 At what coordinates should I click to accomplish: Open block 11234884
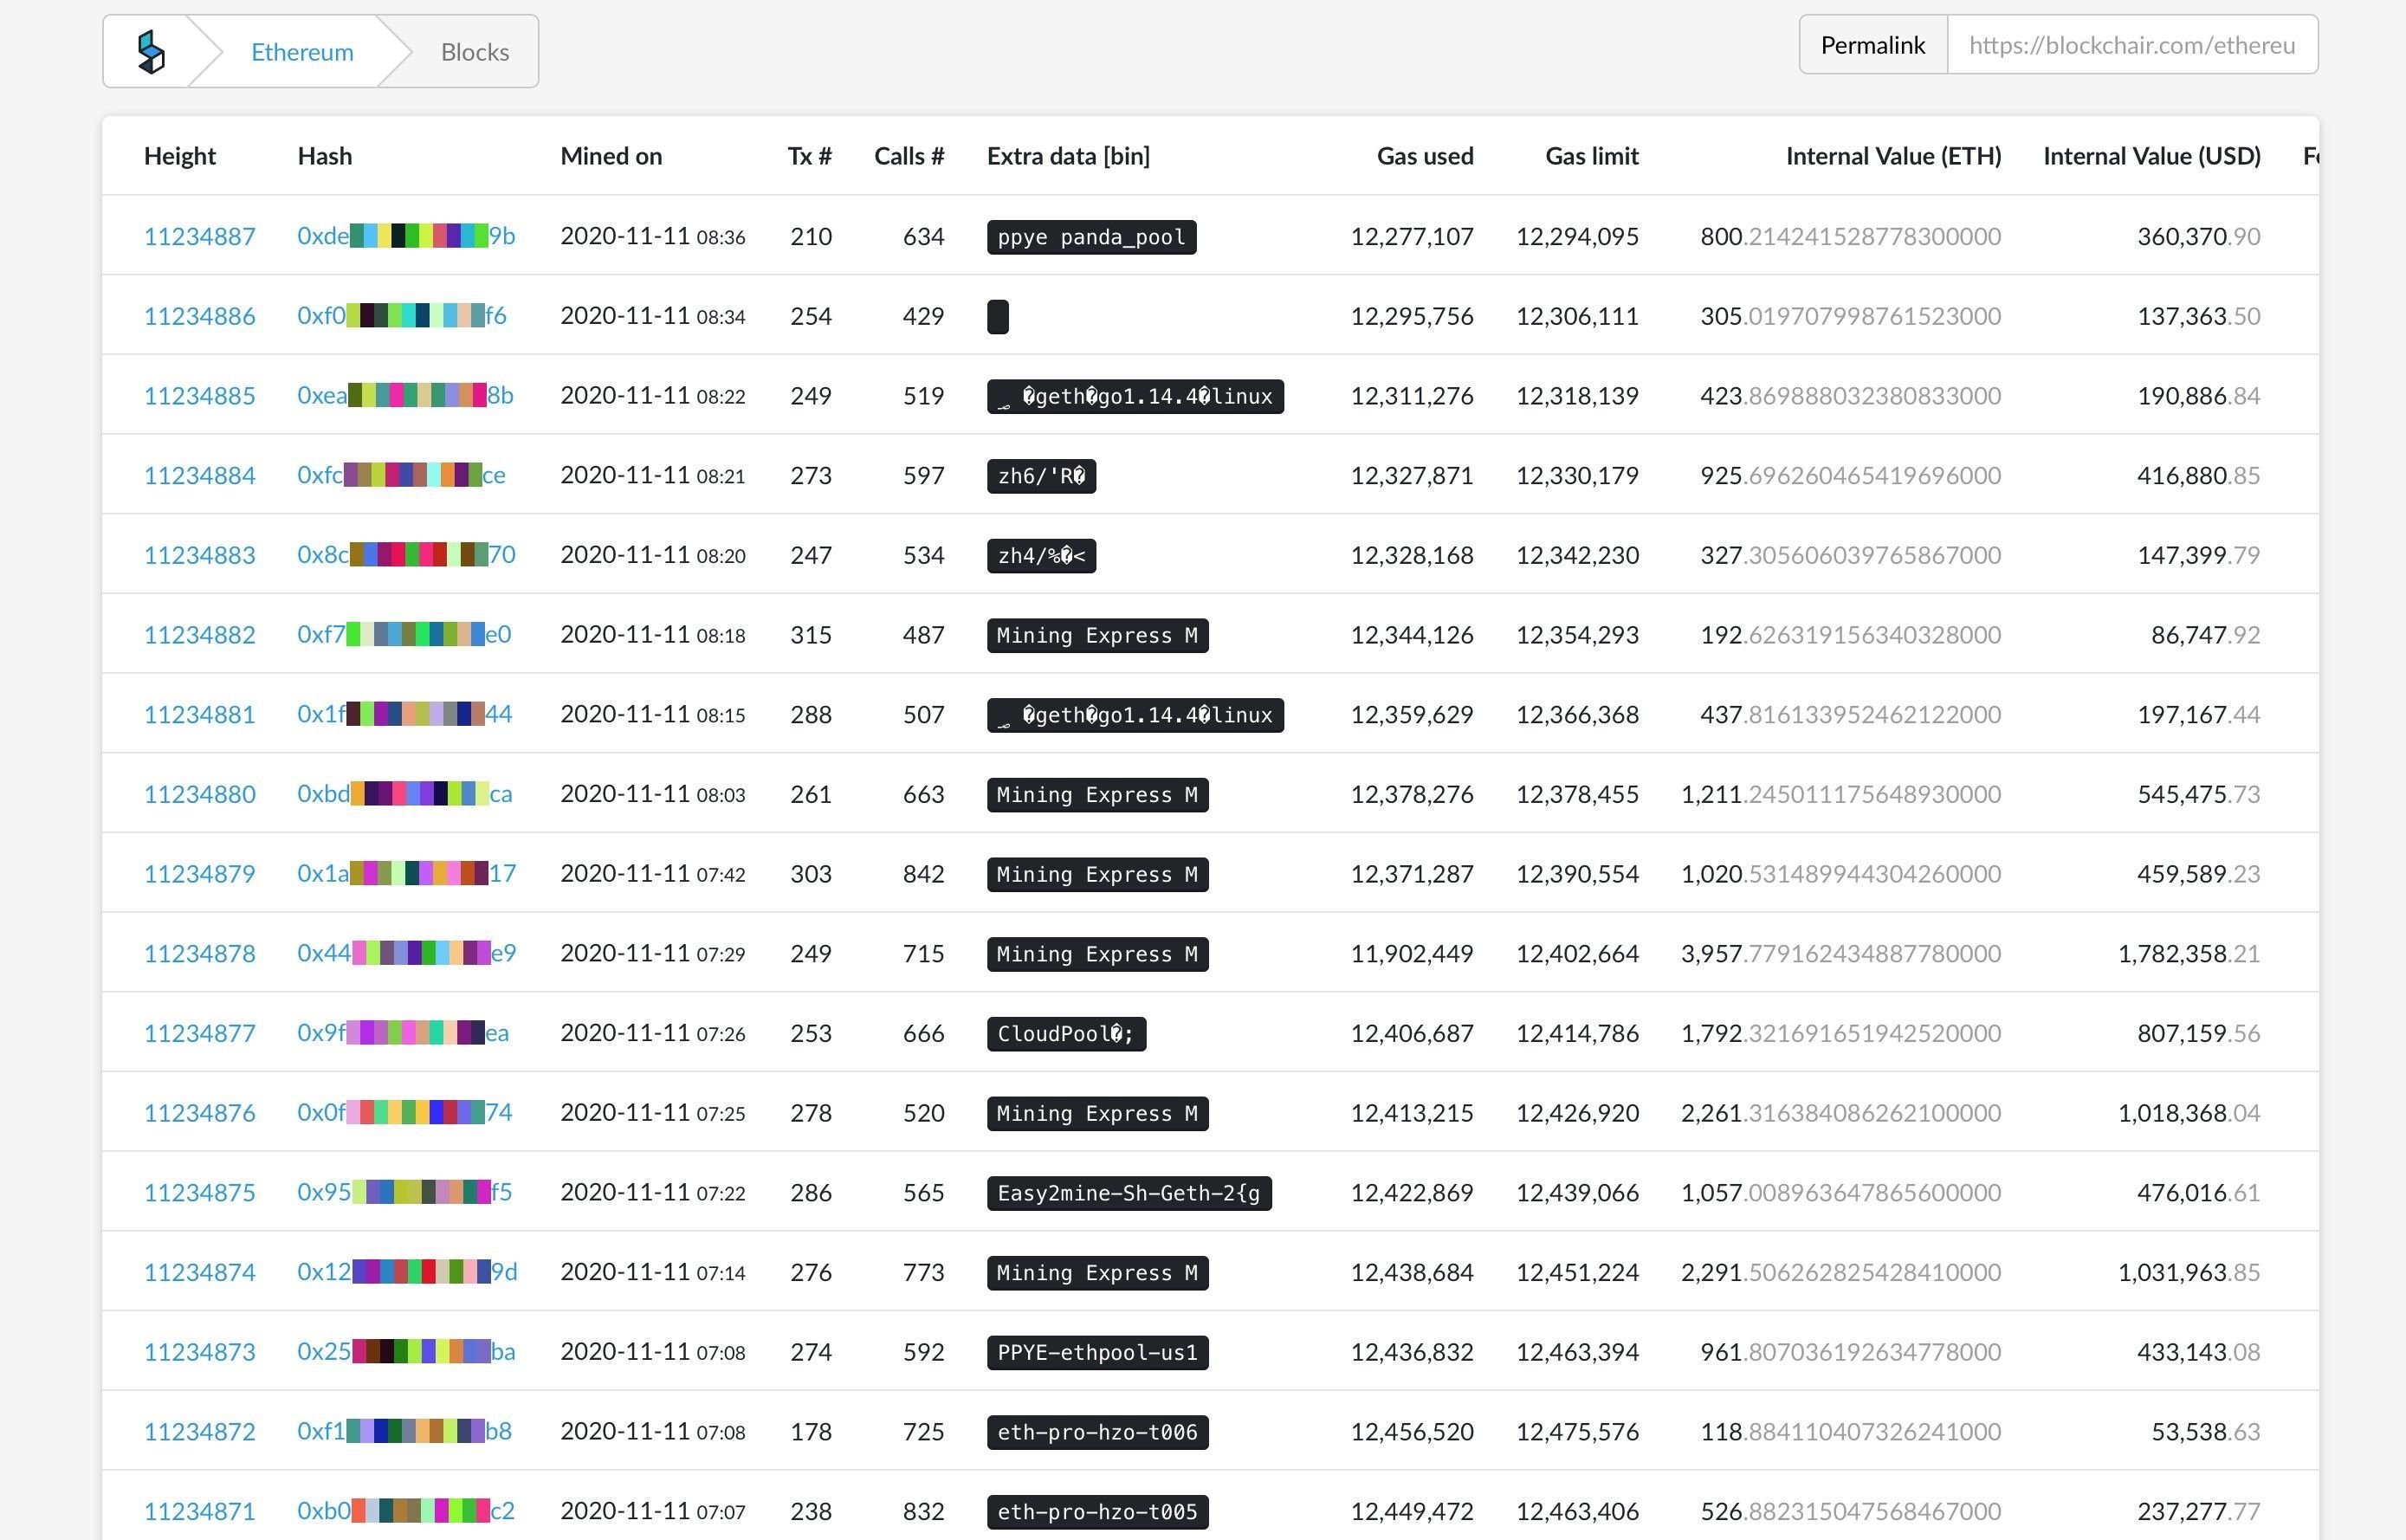[x=200, y=475]
